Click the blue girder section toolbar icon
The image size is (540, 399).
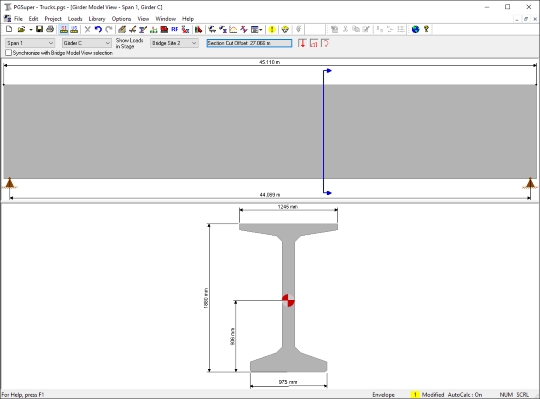(143, 29)
